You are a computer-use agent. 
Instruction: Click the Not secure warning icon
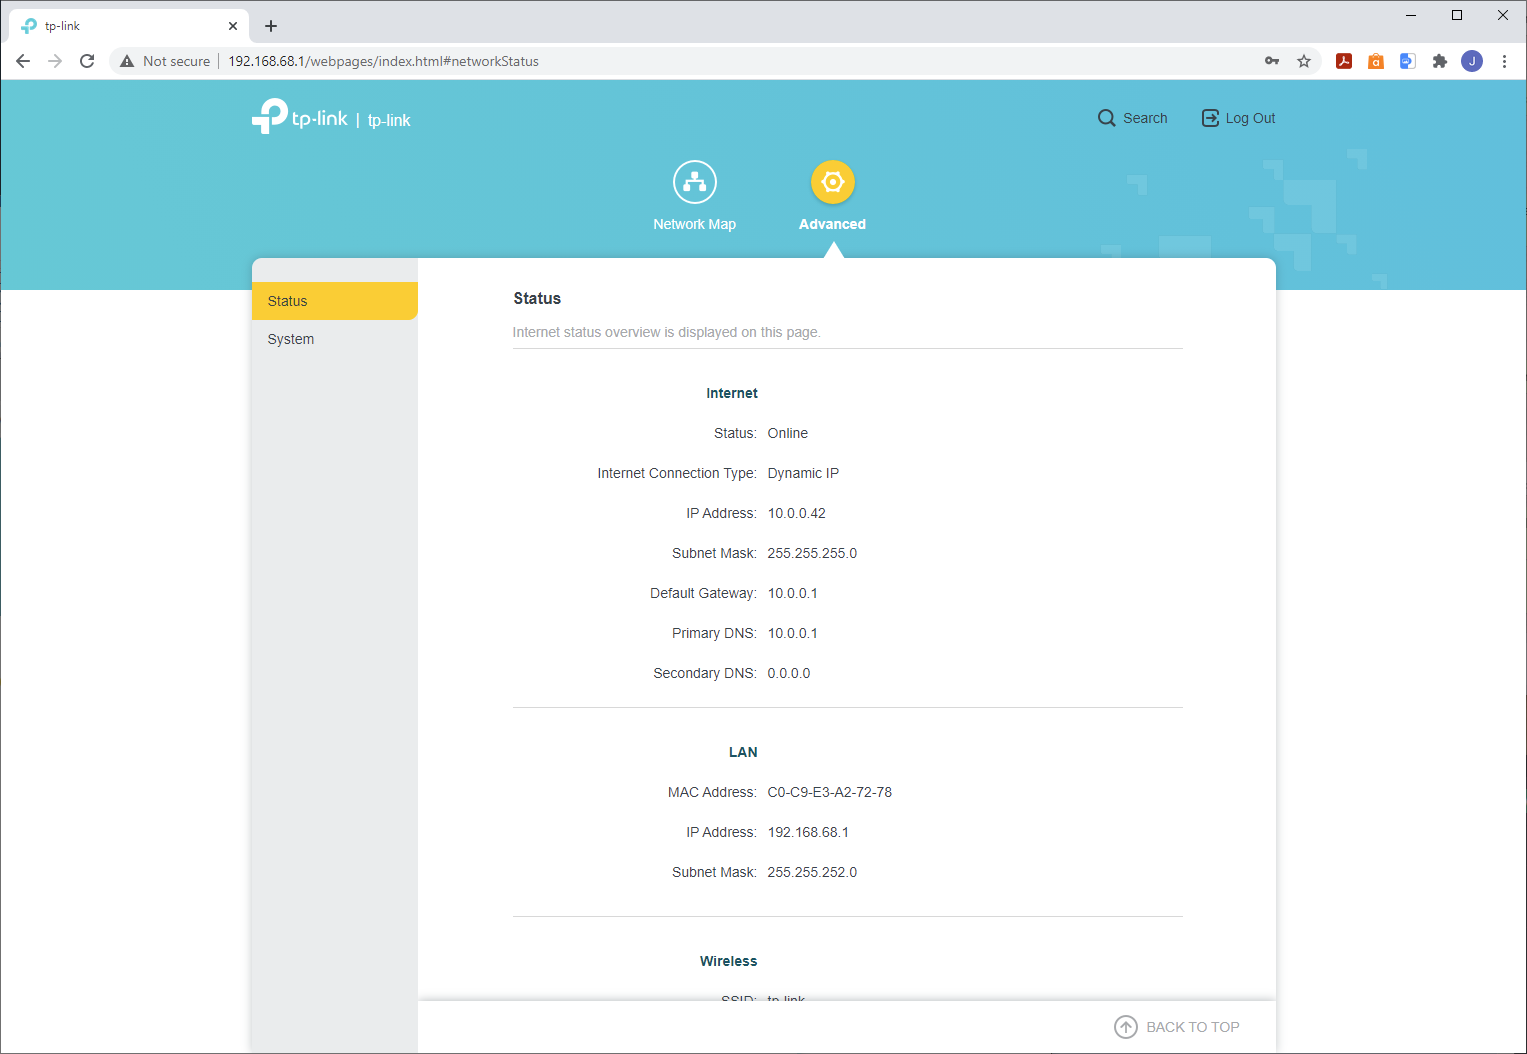point(127,61)
